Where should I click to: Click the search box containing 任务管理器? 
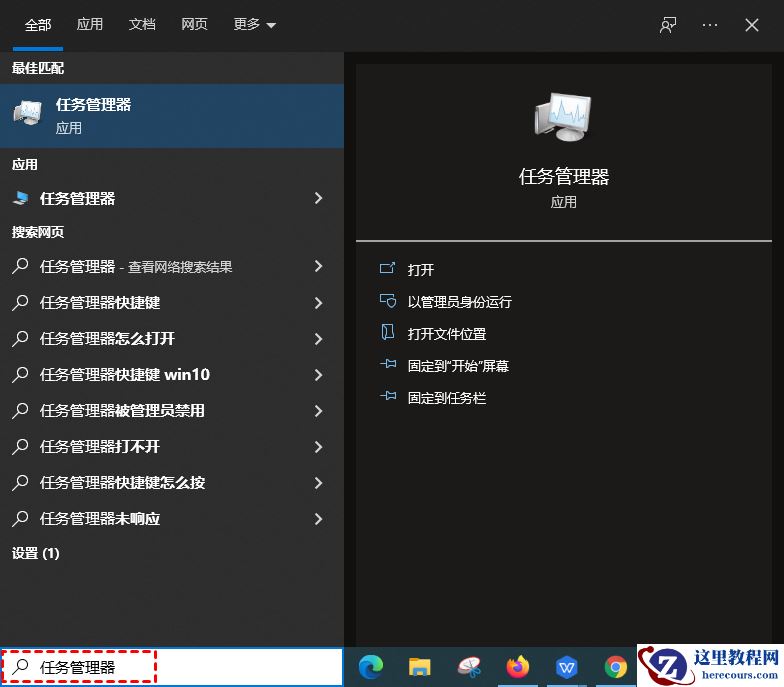172,667
